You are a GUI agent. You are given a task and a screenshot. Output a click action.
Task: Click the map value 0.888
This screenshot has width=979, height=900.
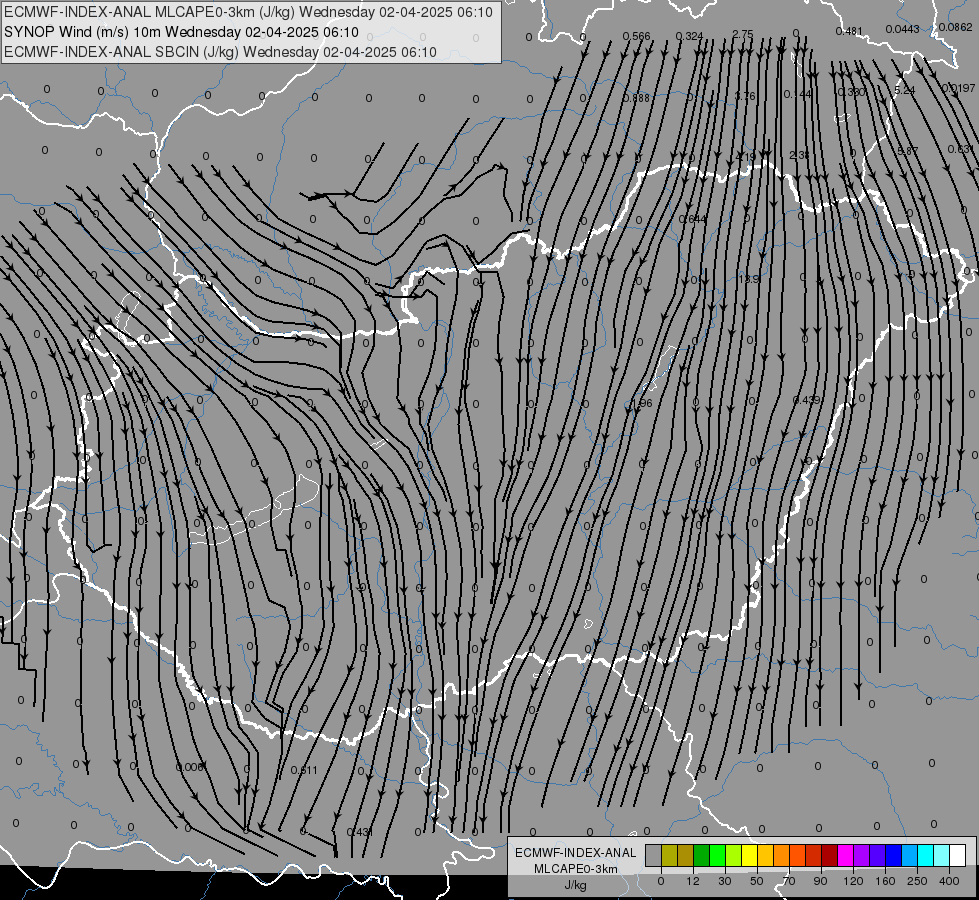click(636, 98)
